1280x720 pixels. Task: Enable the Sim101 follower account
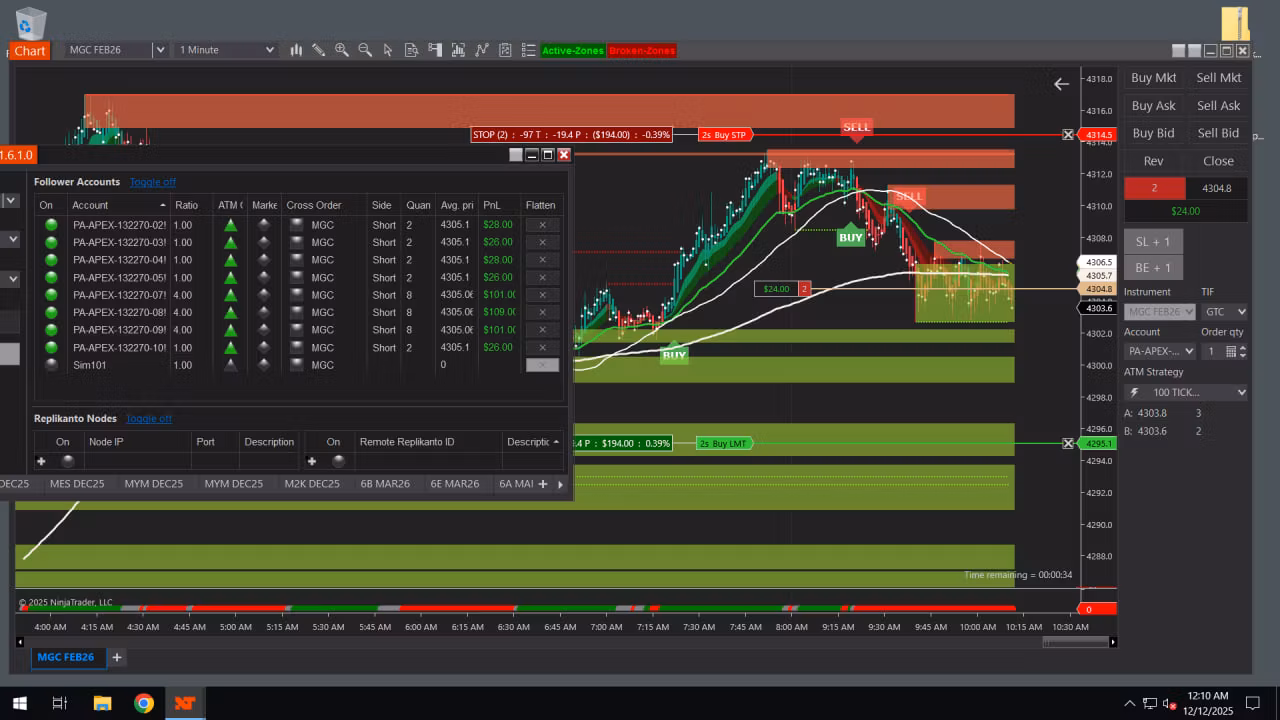tap(51, 365)
